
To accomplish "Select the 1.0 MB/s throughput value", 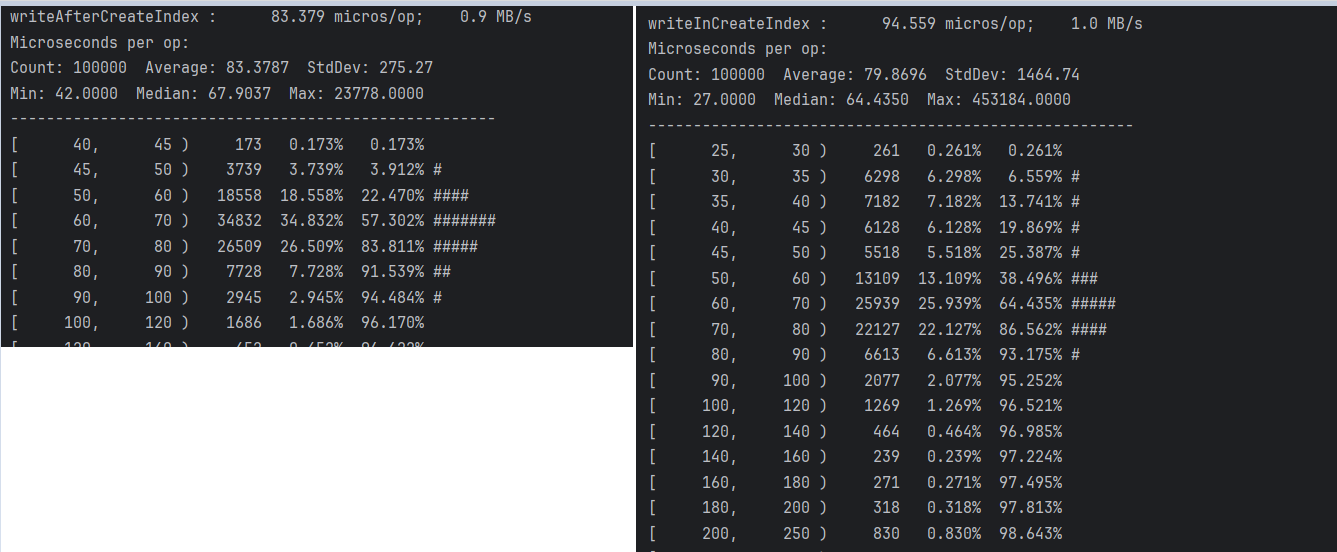I will click(1106, 24).
